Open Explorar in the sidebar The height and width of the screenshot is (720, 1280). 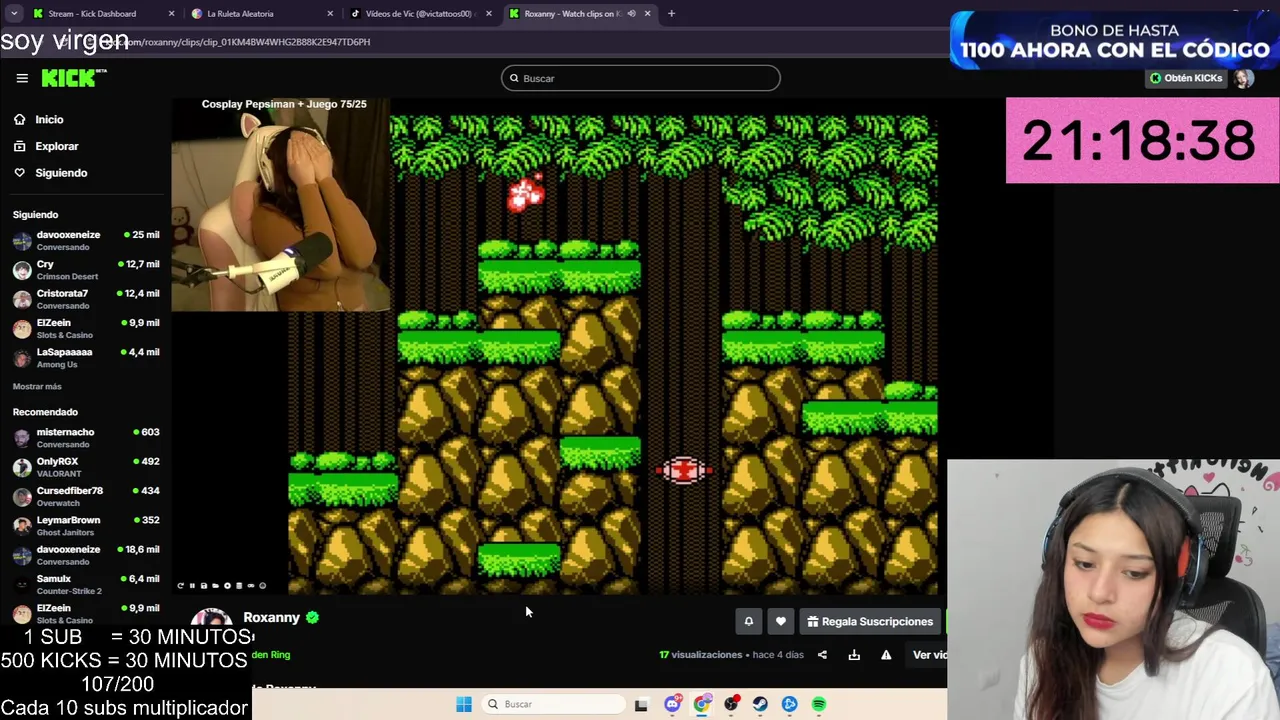(56, 146)
